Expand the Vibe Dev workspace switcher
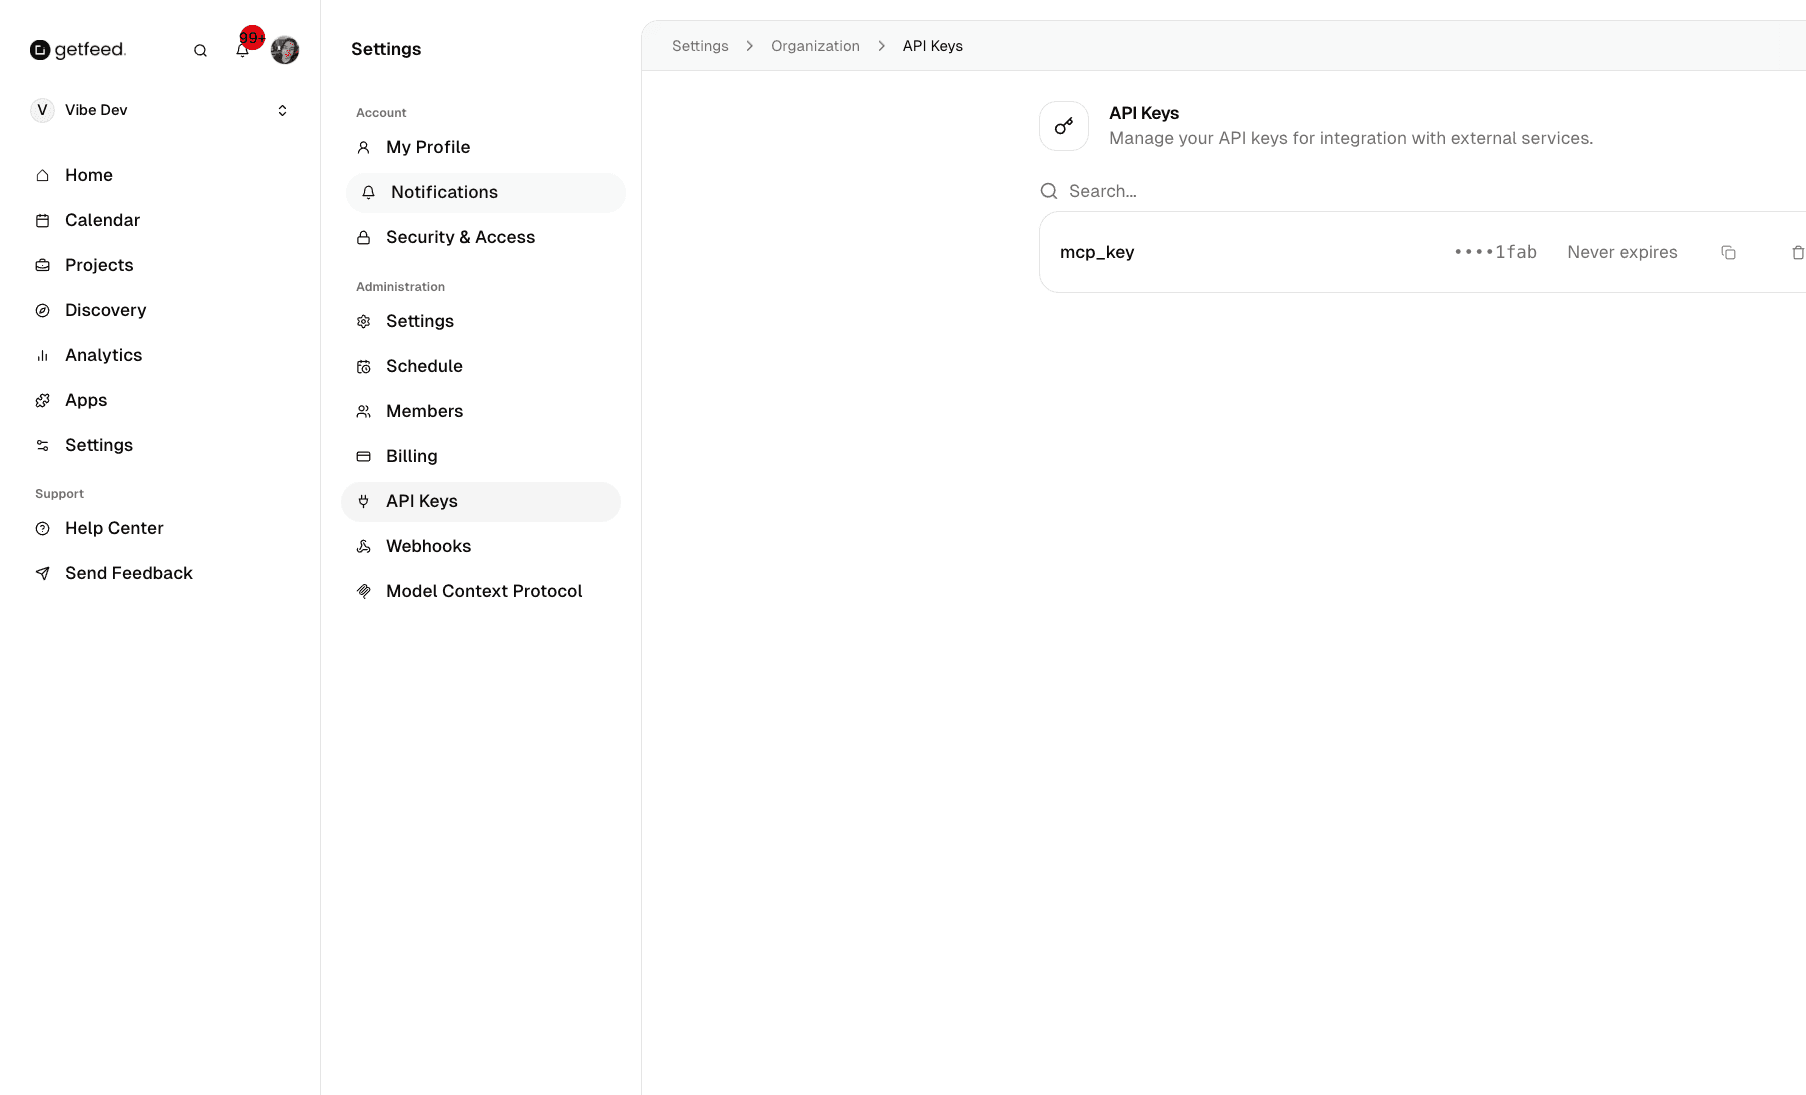Image resolution: width=1806 pixels, height=1095 pixels. [x=282, y=110]
